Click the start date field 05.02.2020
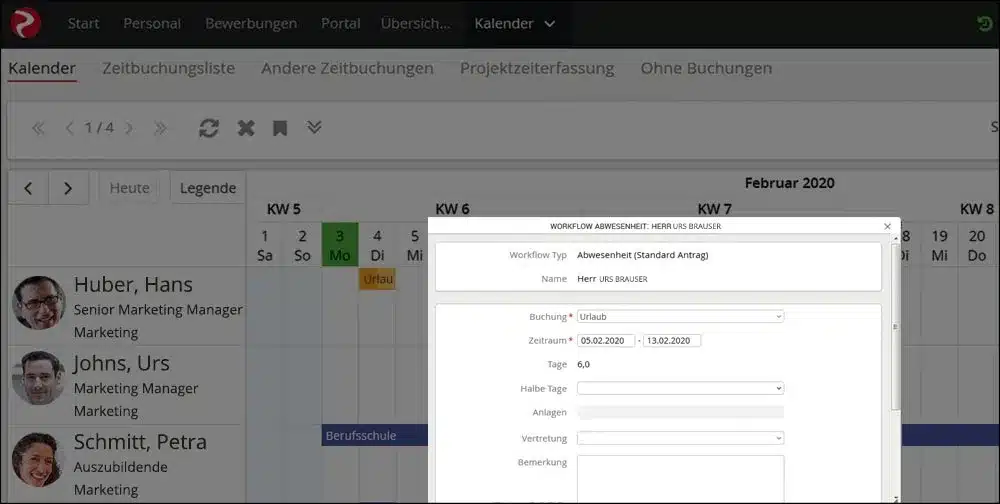 pyautogui.click(x=606, y=340)
